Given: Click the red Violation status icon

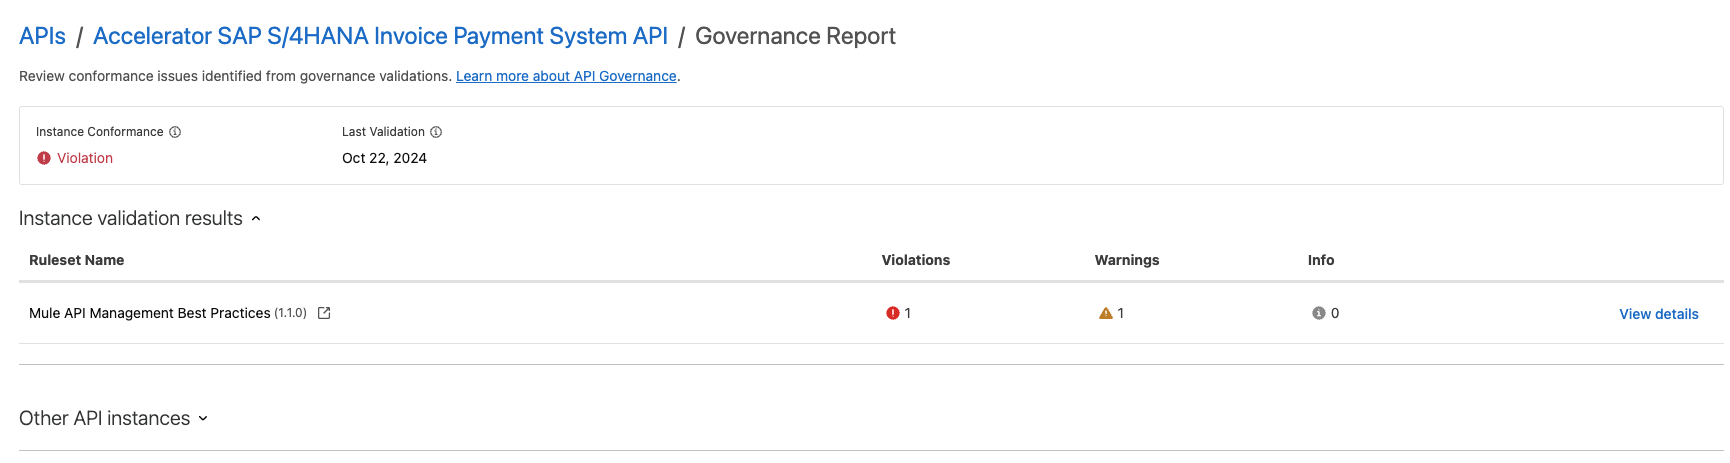Looking at the screenshot, I should (44, 158).
